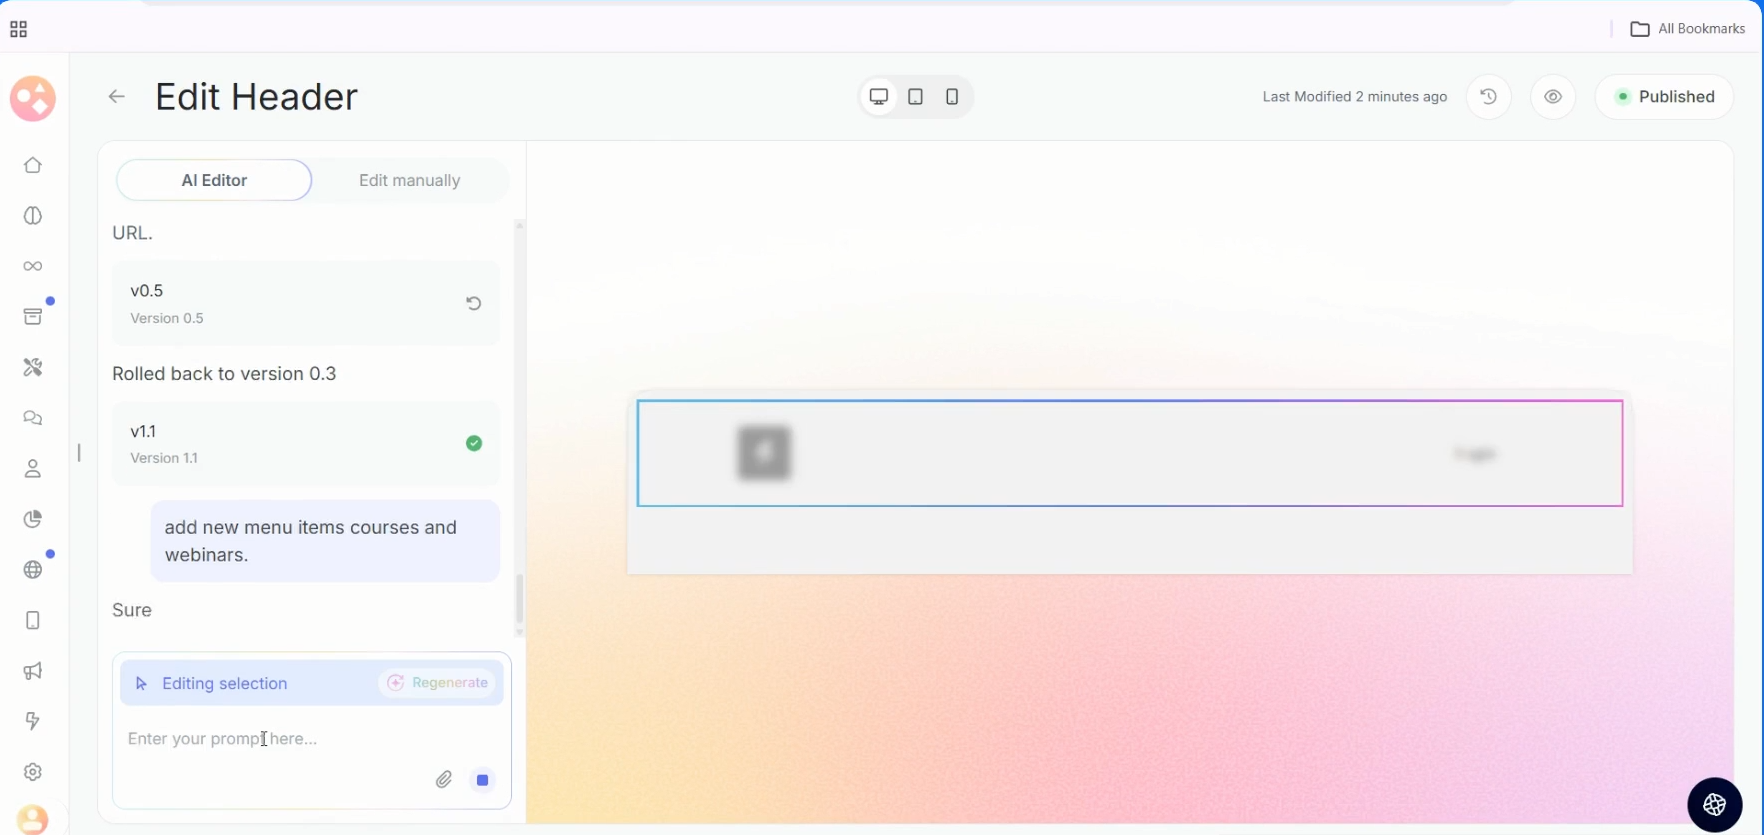Switch to tablet preview mode
The width and height of the screenshot is (1764, 835).
pyautogui.click(x=915, y=97)
